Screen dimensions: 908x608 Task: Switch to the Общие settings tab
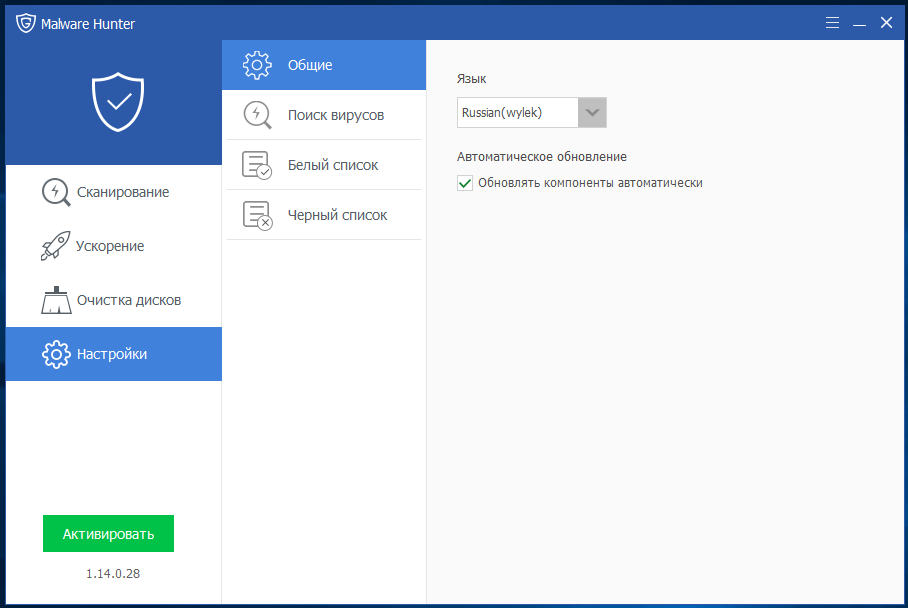coord(324,65)
